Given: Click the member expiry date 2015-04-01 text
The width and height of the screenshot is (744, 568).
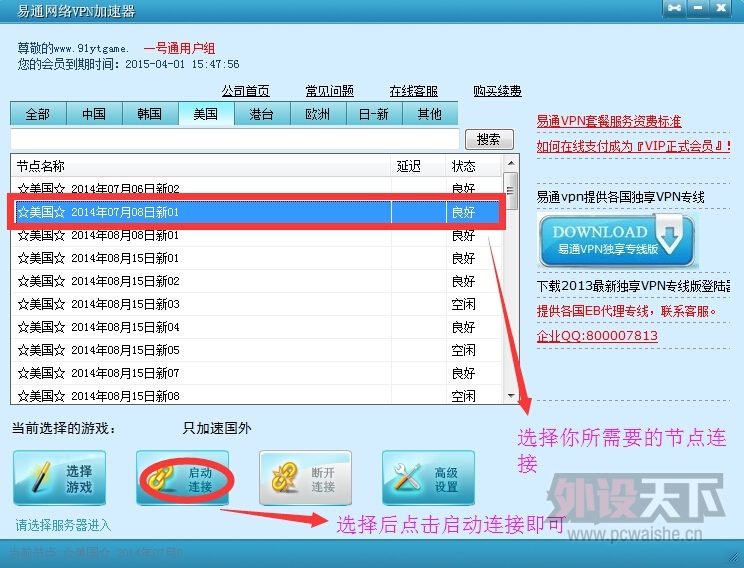Looking at the screenshot, I should click(x=182, y=64).
